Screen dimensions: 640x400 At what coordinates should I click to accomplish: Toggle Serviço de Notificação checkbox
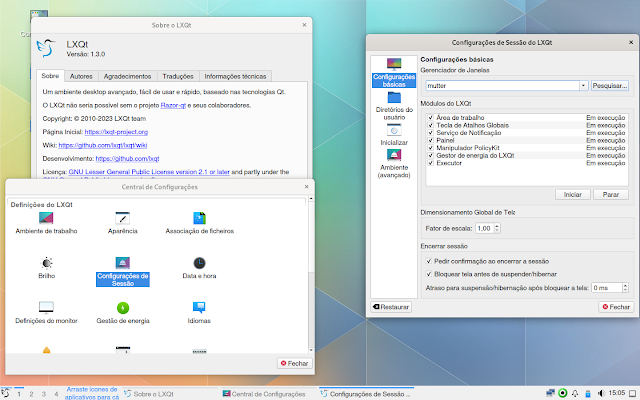[x=430, y=133]
